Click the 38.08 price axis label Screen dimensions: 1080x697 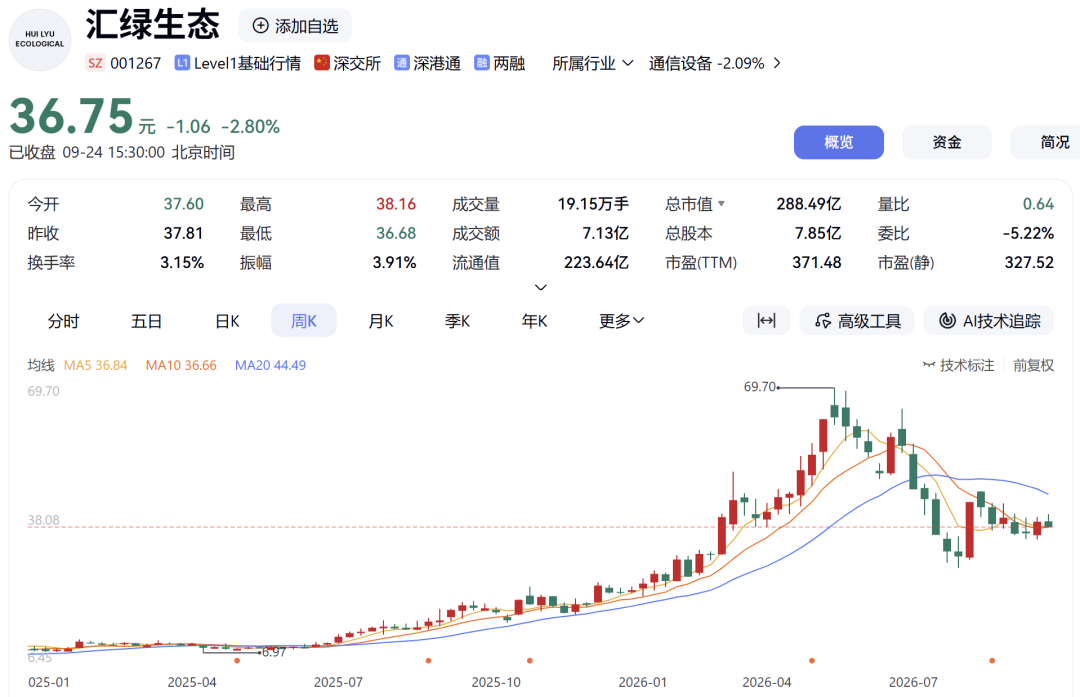(x=43, y=521)
